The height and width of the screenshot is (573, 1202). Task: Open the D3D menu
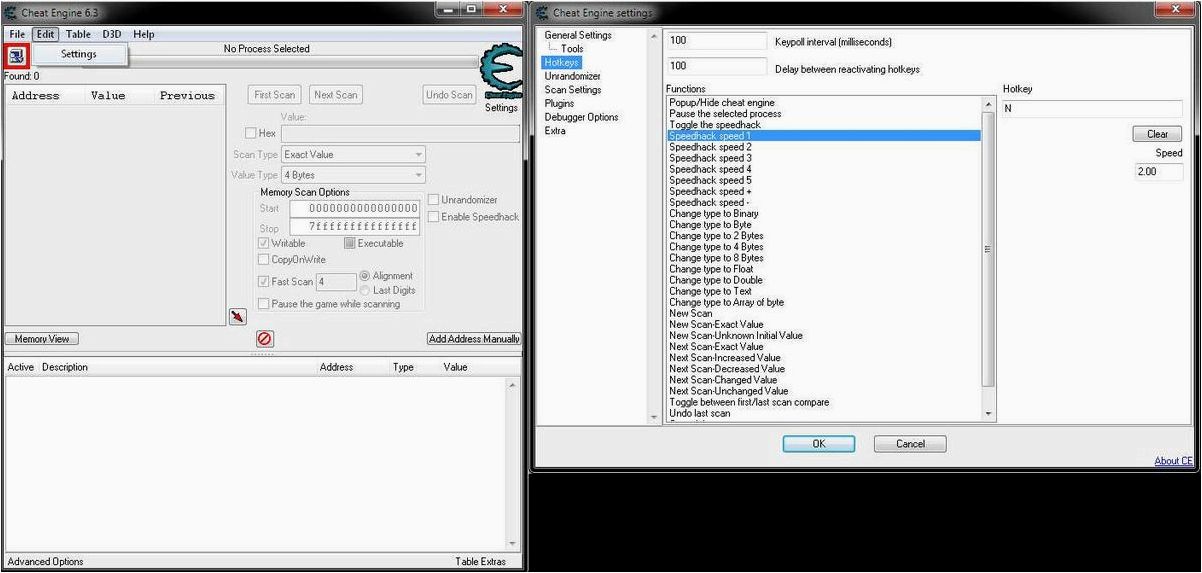point(111,34)
